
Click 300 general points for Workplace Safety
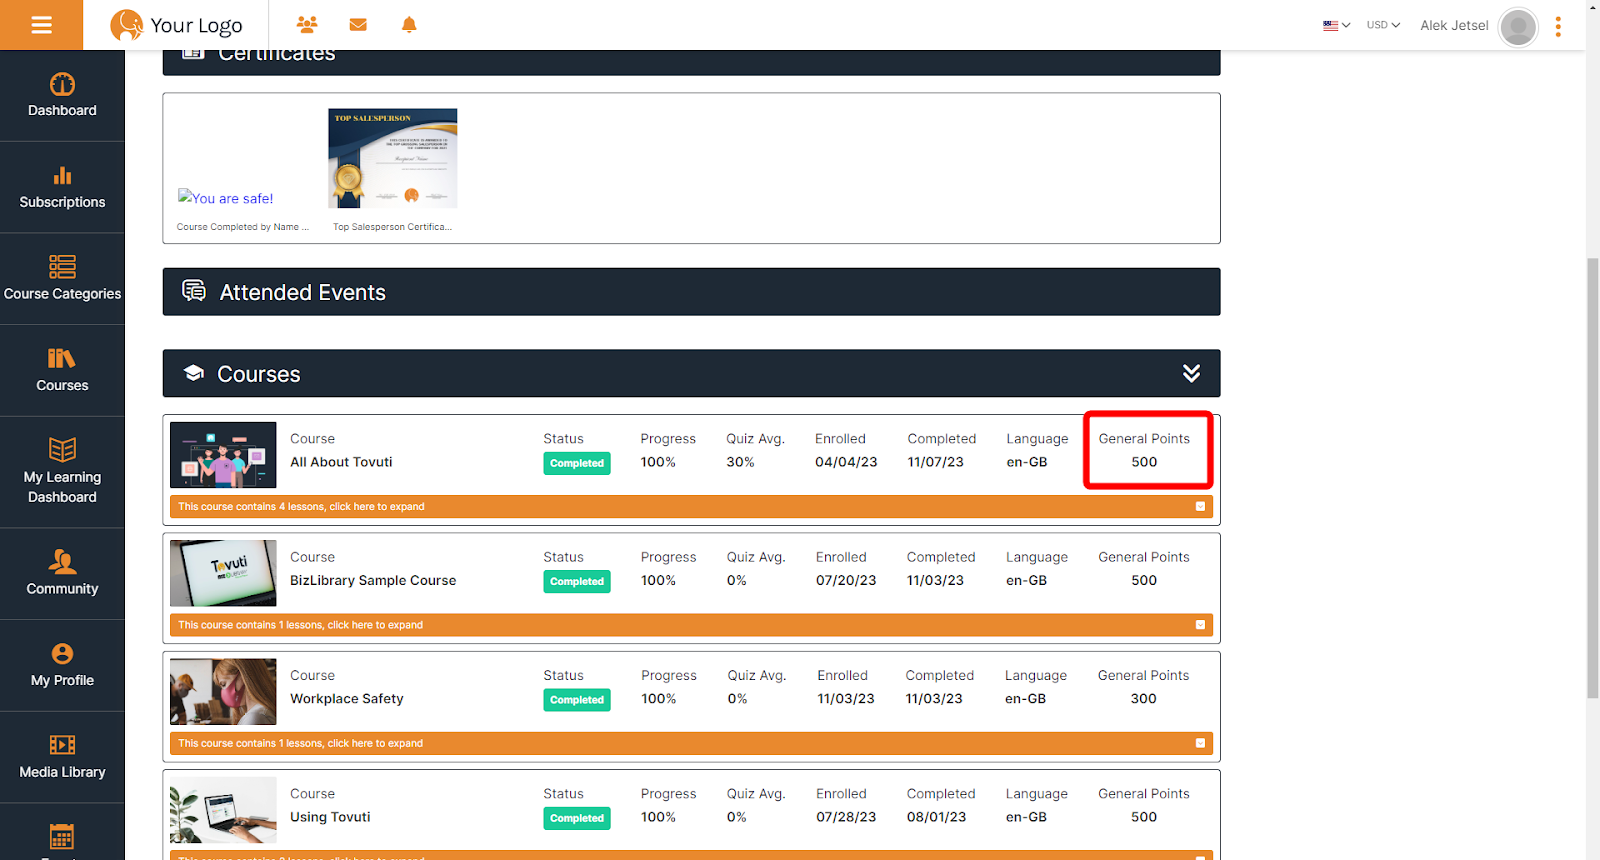click(x=1143, y=699)
